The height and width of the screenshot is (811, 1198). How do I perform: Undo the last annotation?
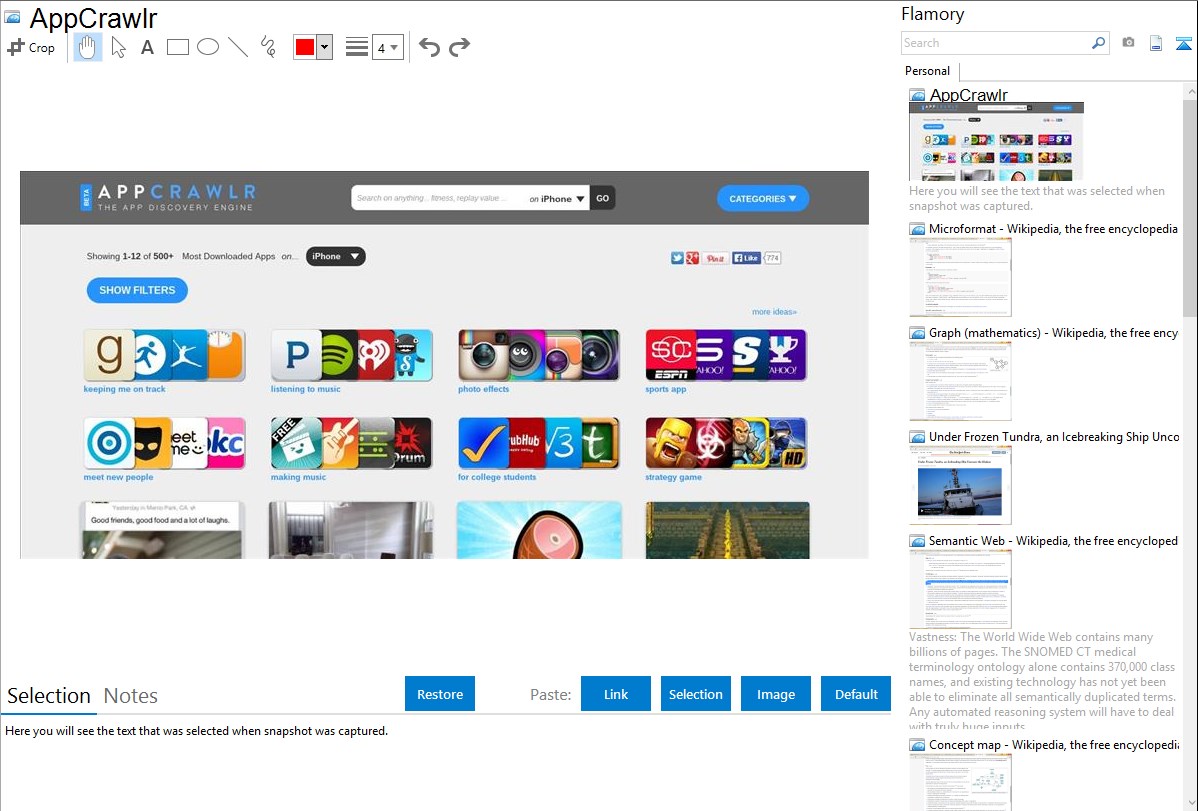pyautogui.click(x=429, y=47)
